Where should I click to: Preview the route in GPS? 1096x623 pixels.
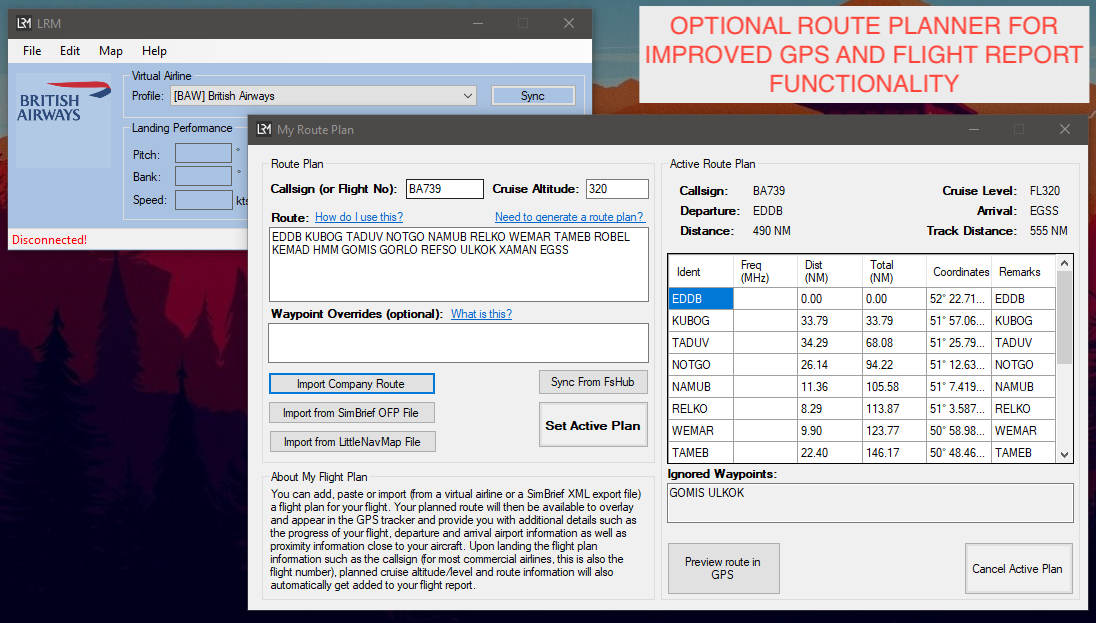click(x=723, y=568)
